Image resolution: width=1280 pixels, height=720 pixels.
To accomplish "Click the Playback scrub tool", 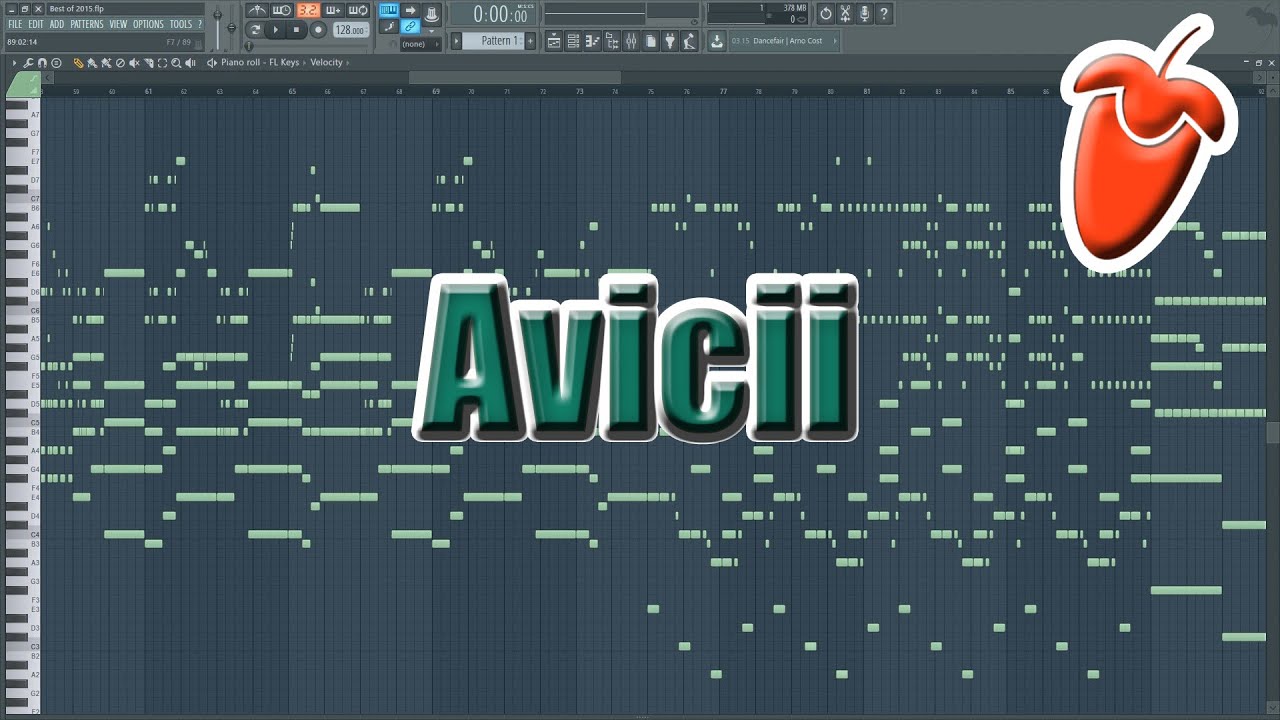I will (x=190, y=63).
